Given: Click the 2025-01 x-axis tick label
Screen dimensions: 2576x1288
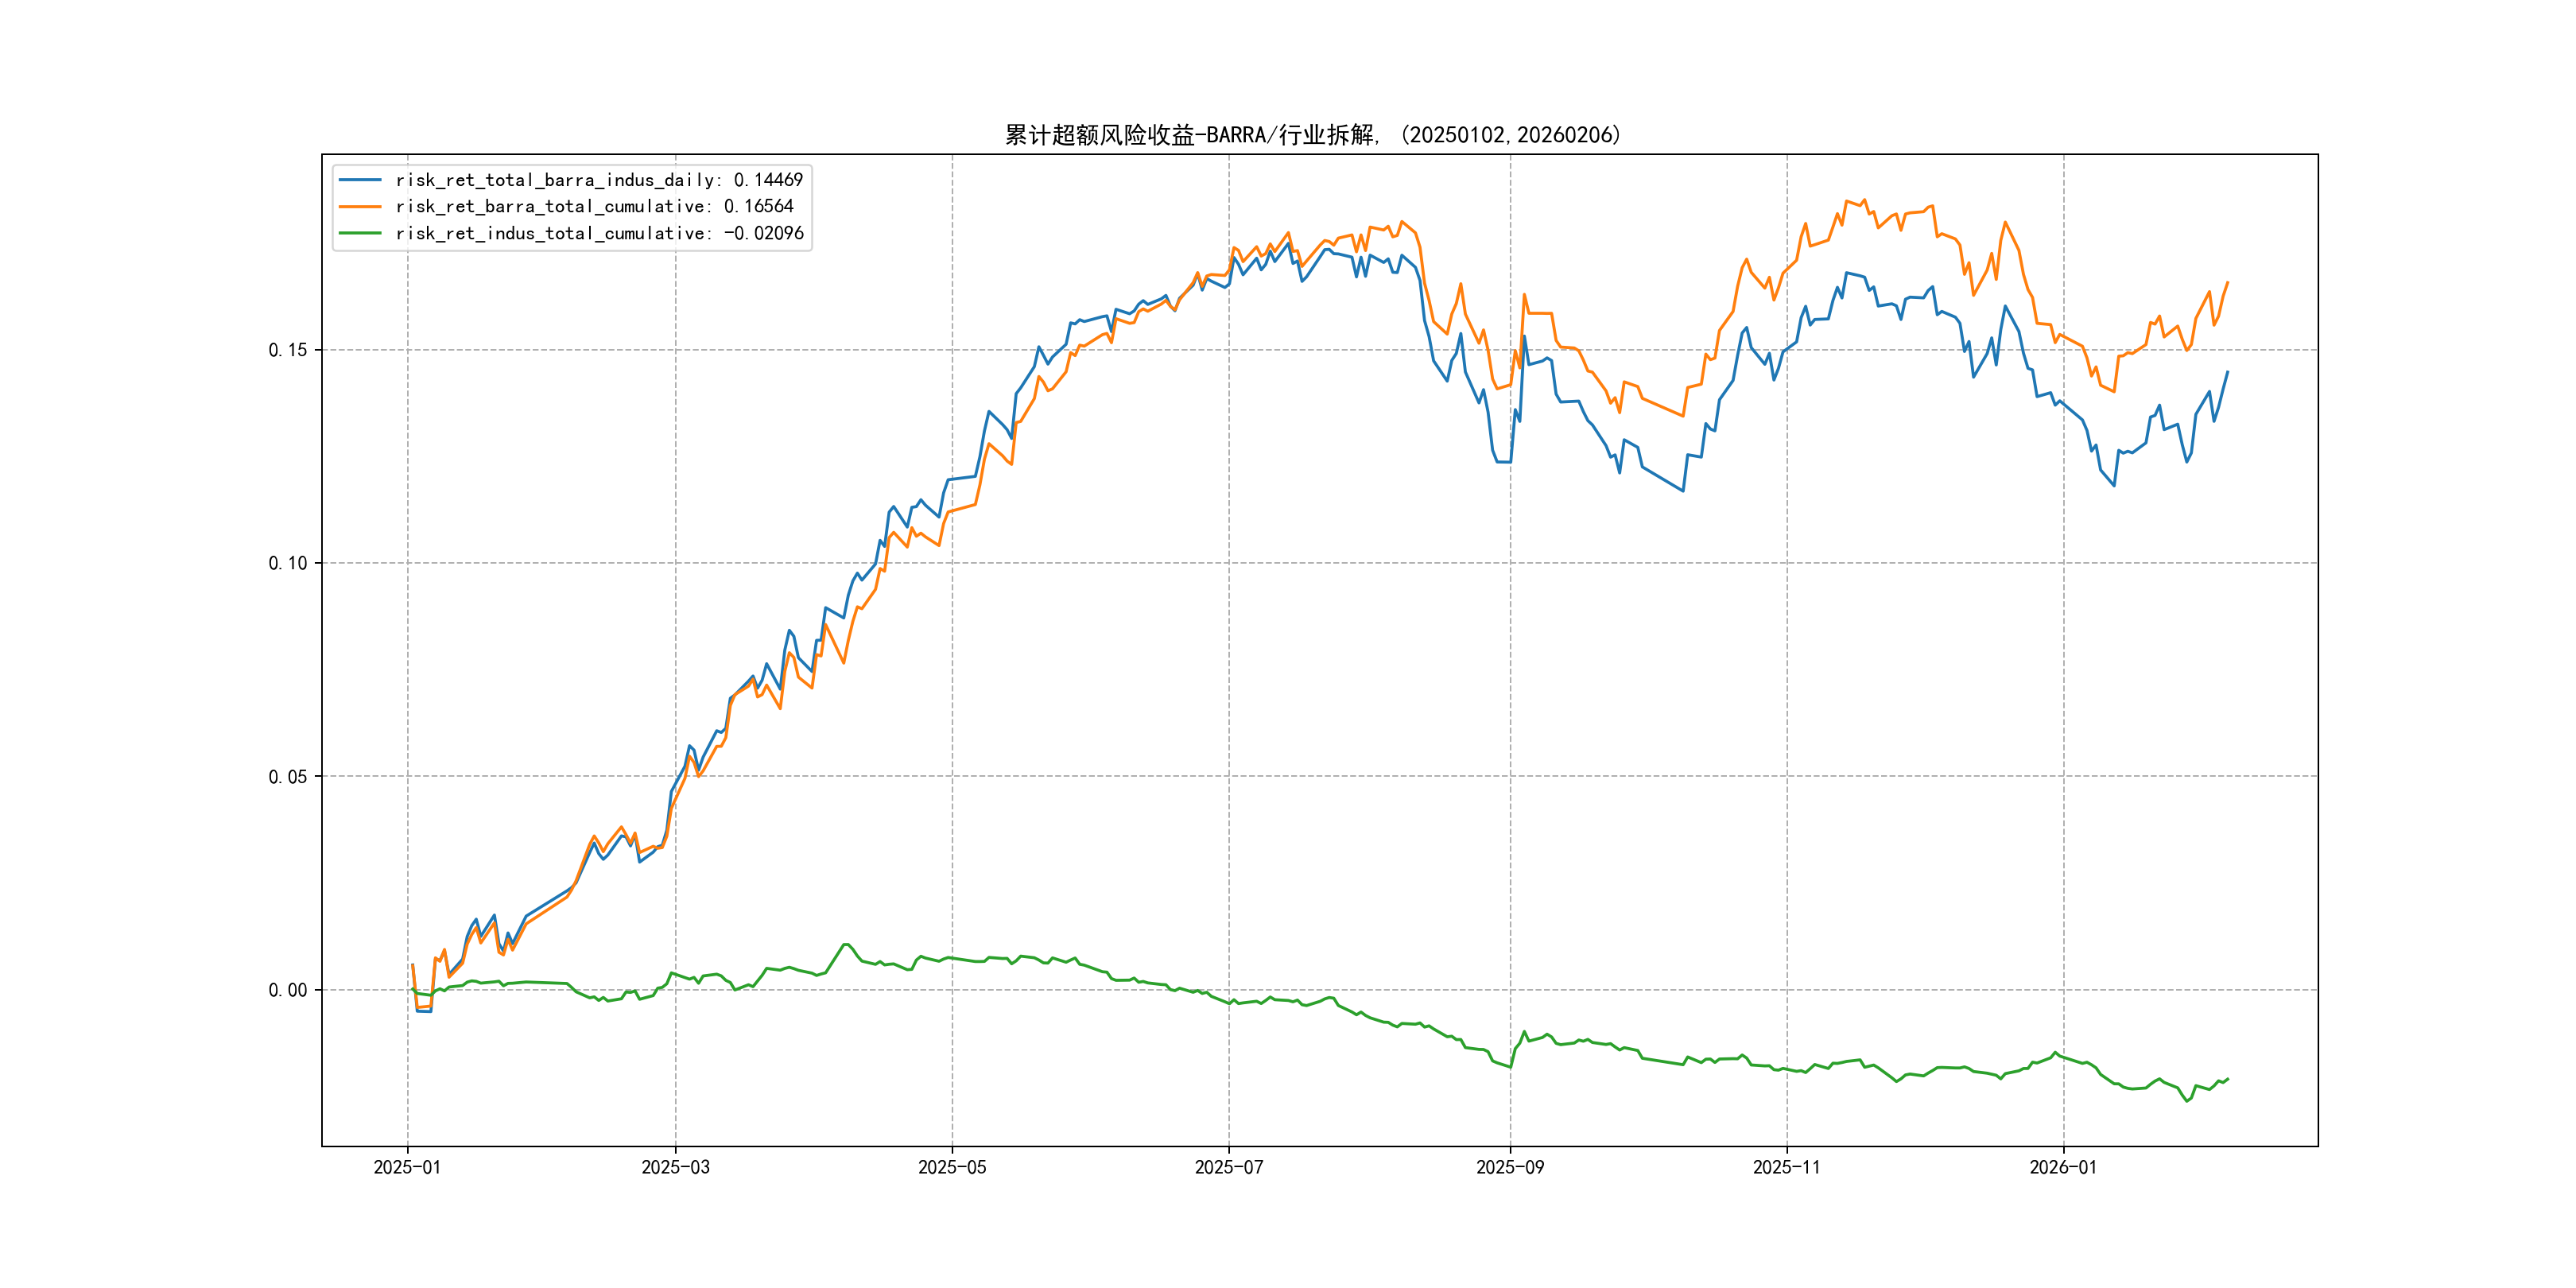Looking at the screenshot, I should pyautogui.click(x=407, y=1167).
